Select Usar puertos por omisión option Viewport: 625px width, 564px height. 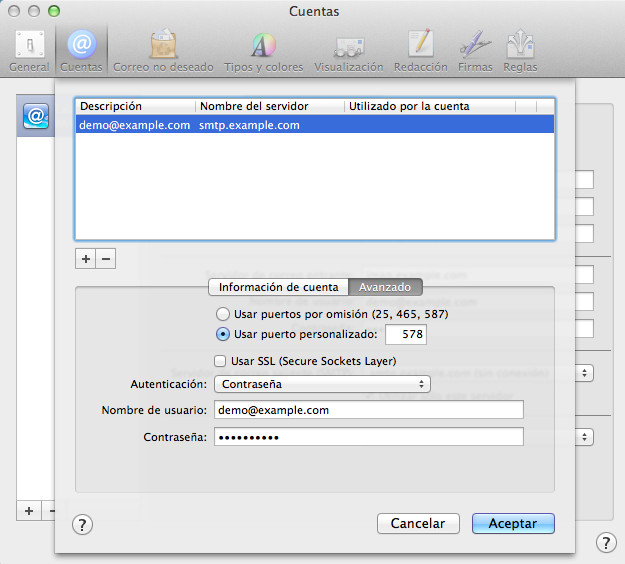[x=223, y=314]
